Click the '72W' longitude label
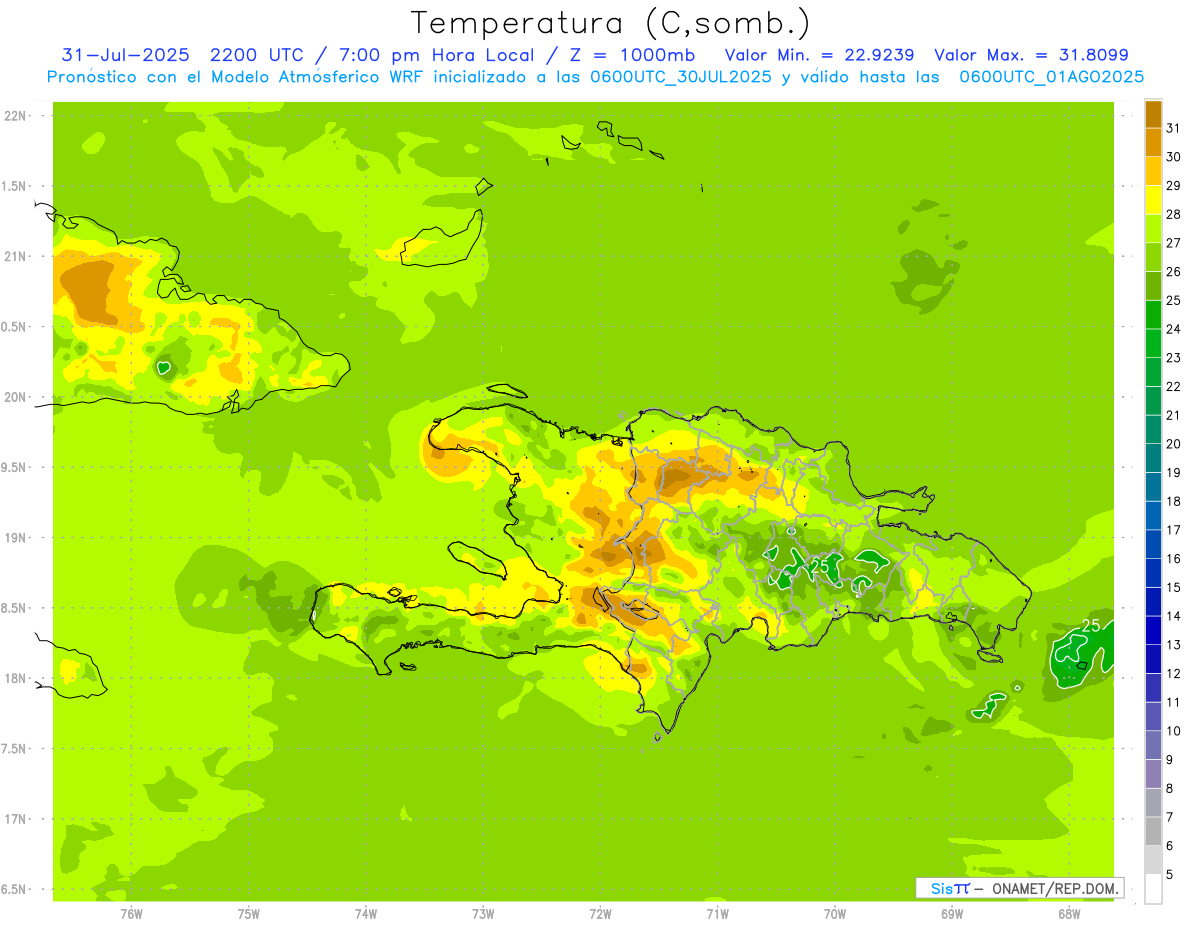The width and height of the screenshot is (1200, 927). [600, 913]
